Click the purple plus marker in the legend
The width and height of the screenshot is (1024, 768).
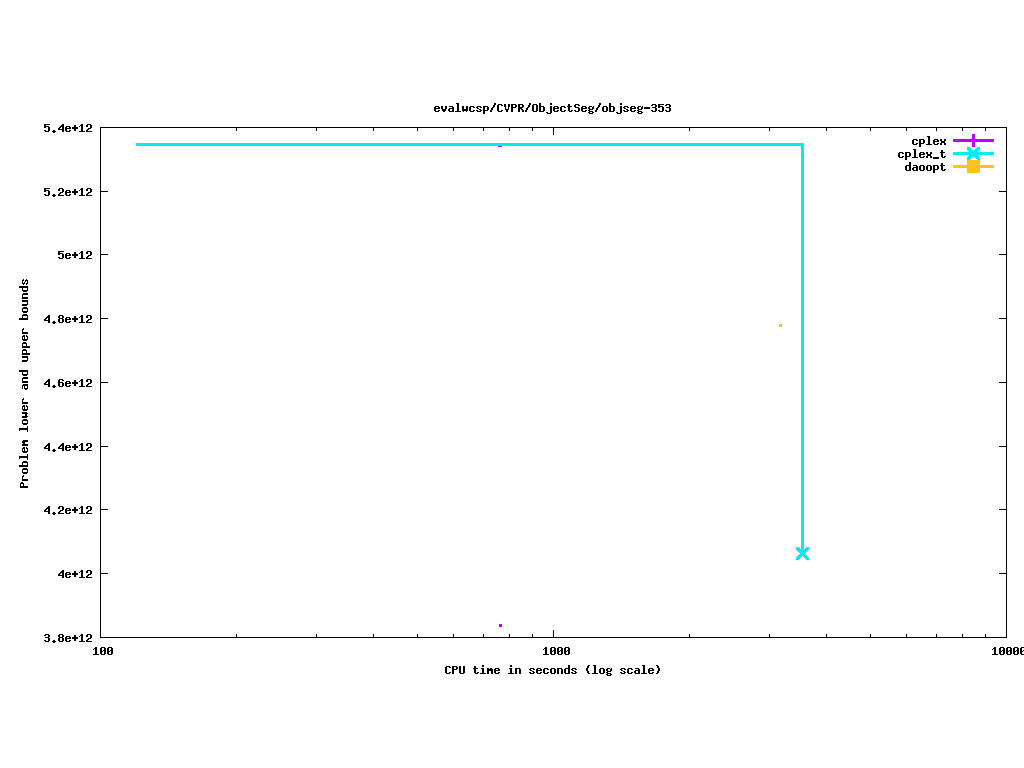coord(973,141)
